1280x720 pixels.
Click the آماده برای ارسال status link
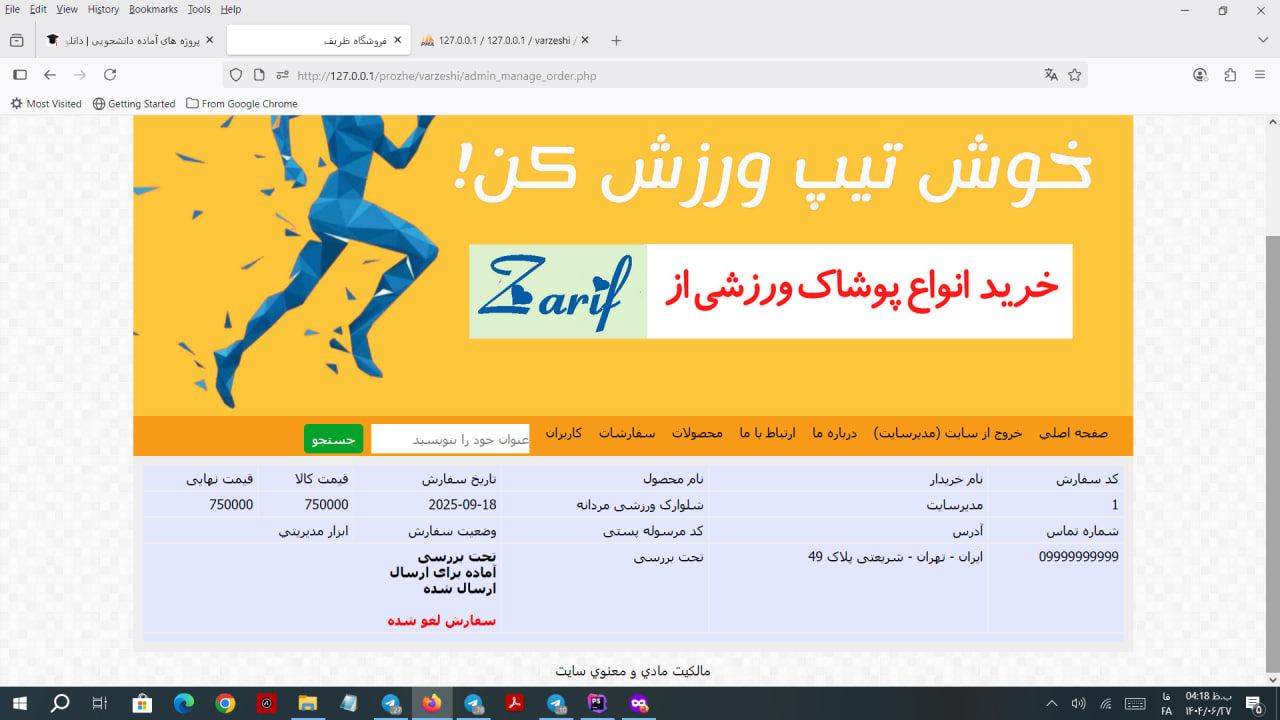point(443,573)
